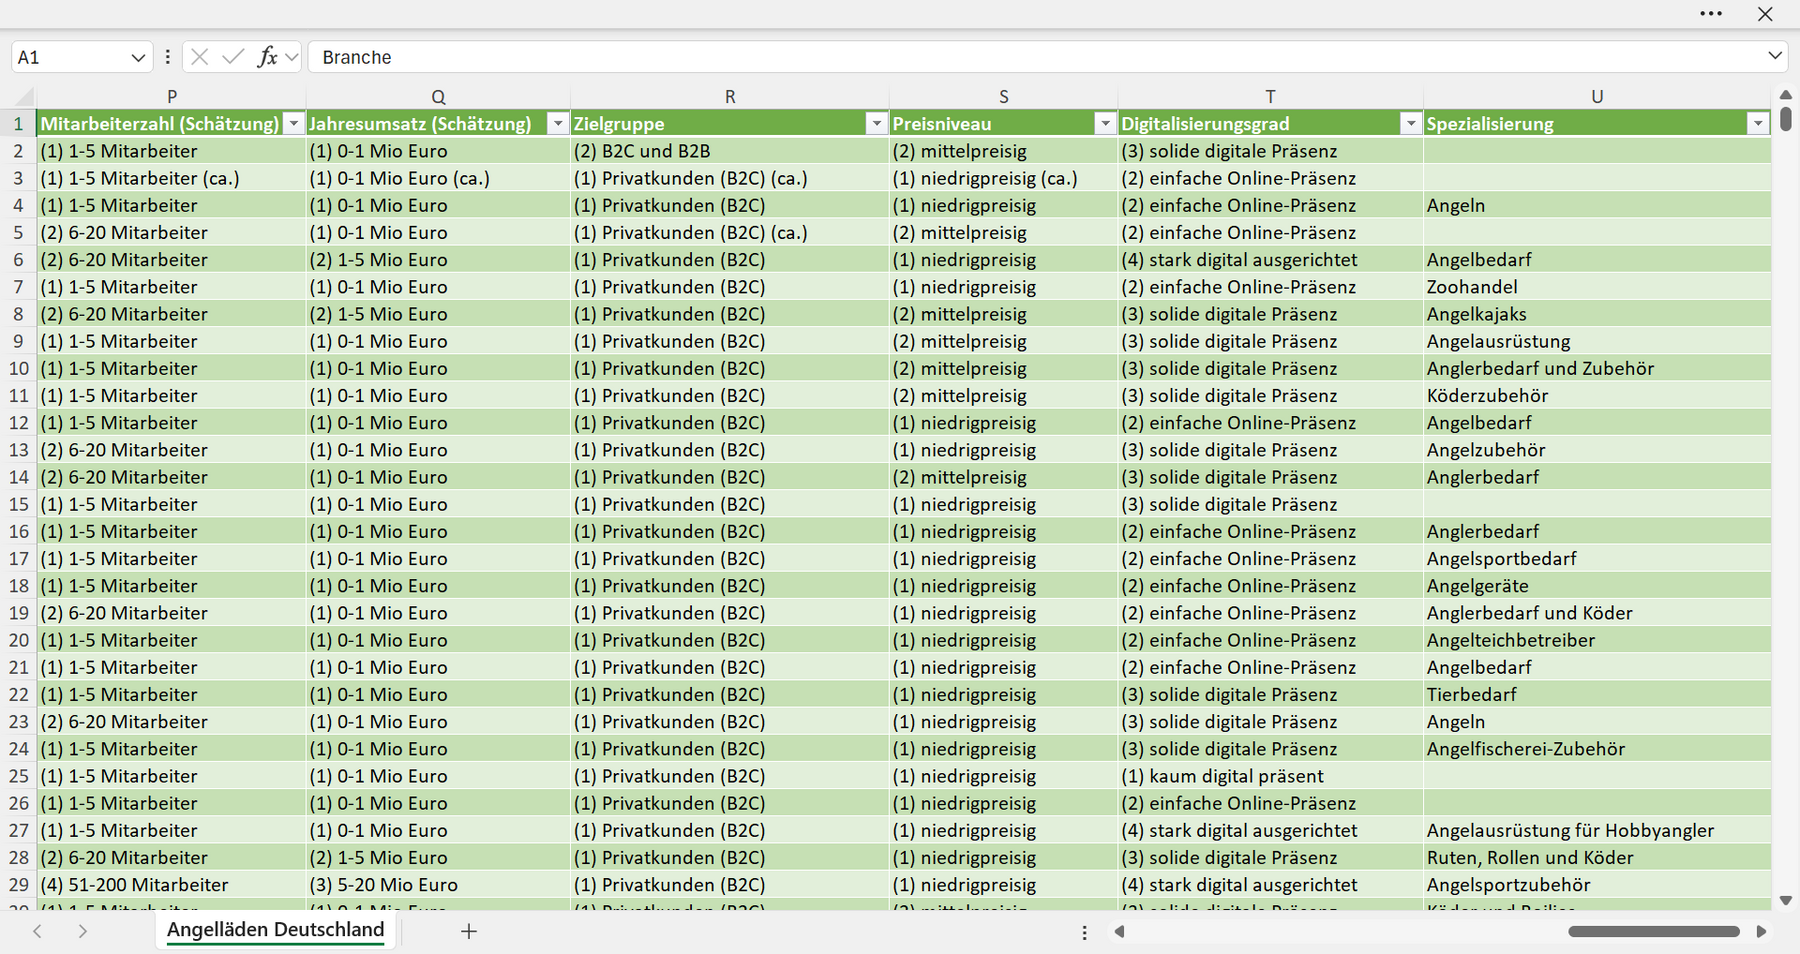
Task: Click the sheet tab bar dots handle
Action: pos(1084,932)
